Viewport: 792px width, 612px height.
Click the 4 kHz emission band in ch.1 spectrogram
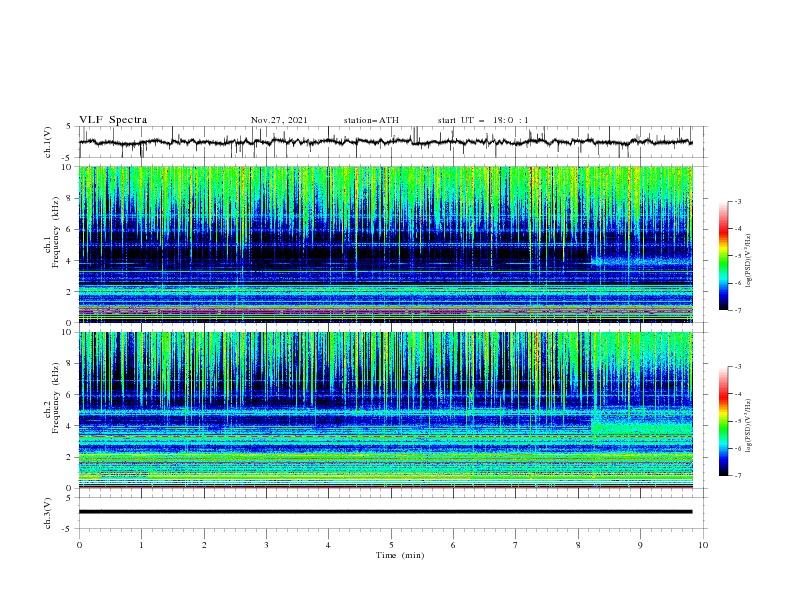[x=642, y=262]
